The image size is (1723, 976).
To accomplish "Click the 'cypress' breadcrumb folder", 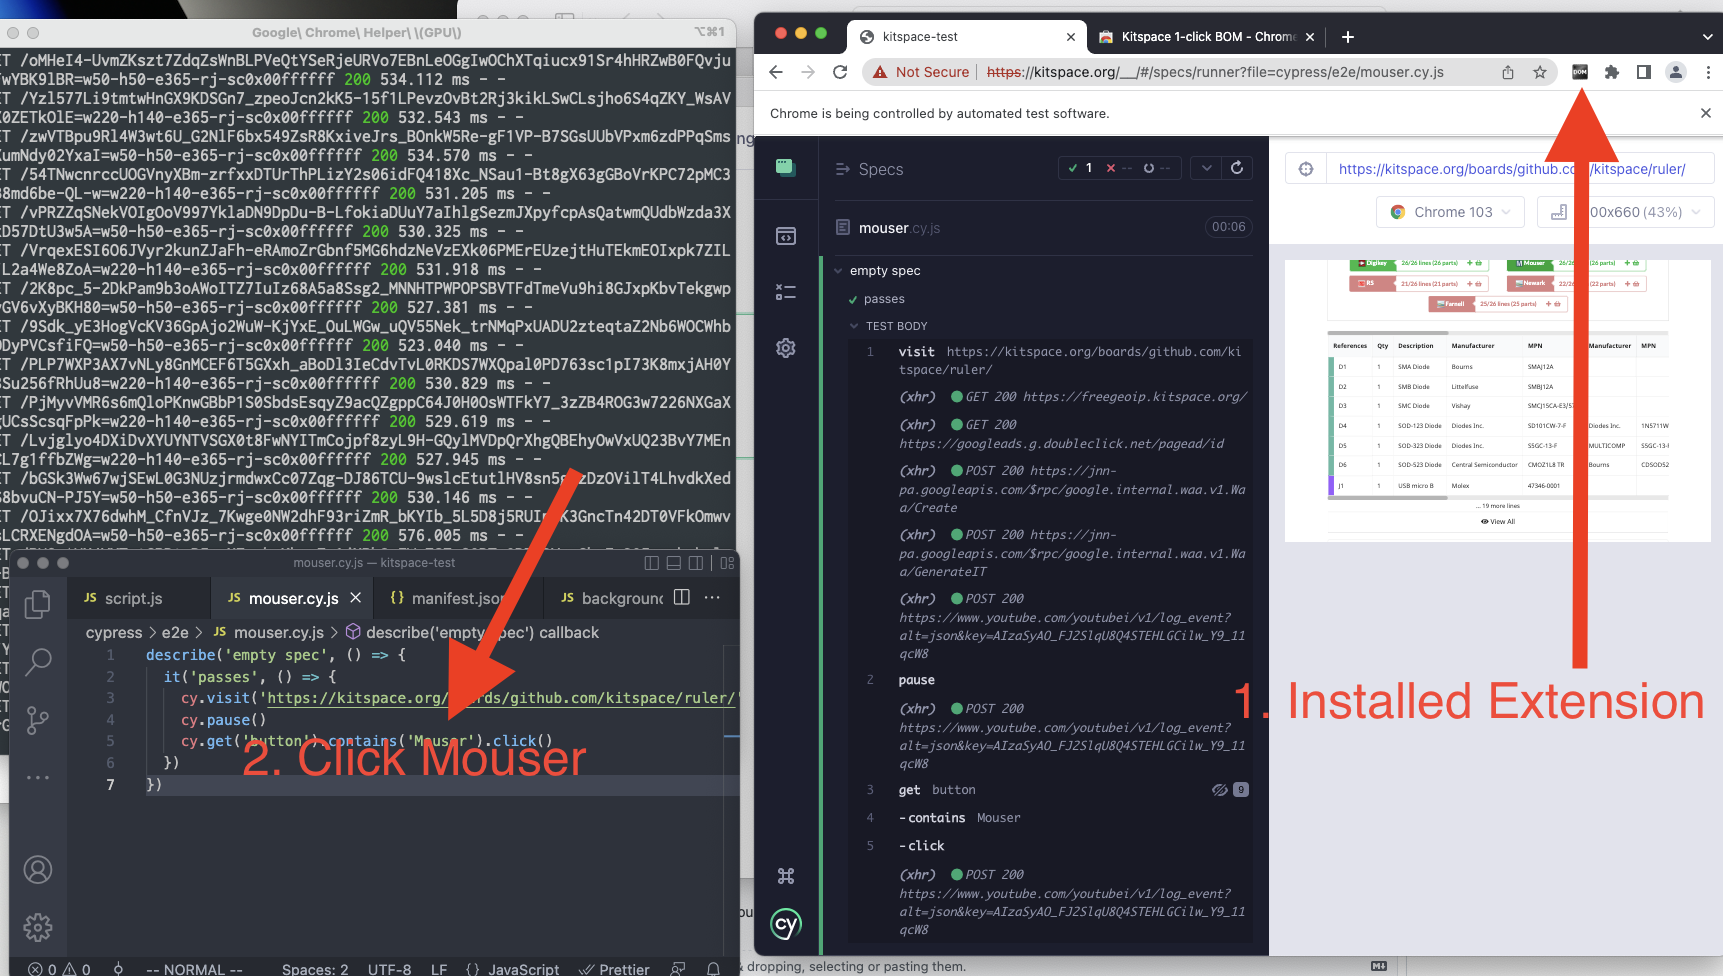I will [x=114, y=632].
